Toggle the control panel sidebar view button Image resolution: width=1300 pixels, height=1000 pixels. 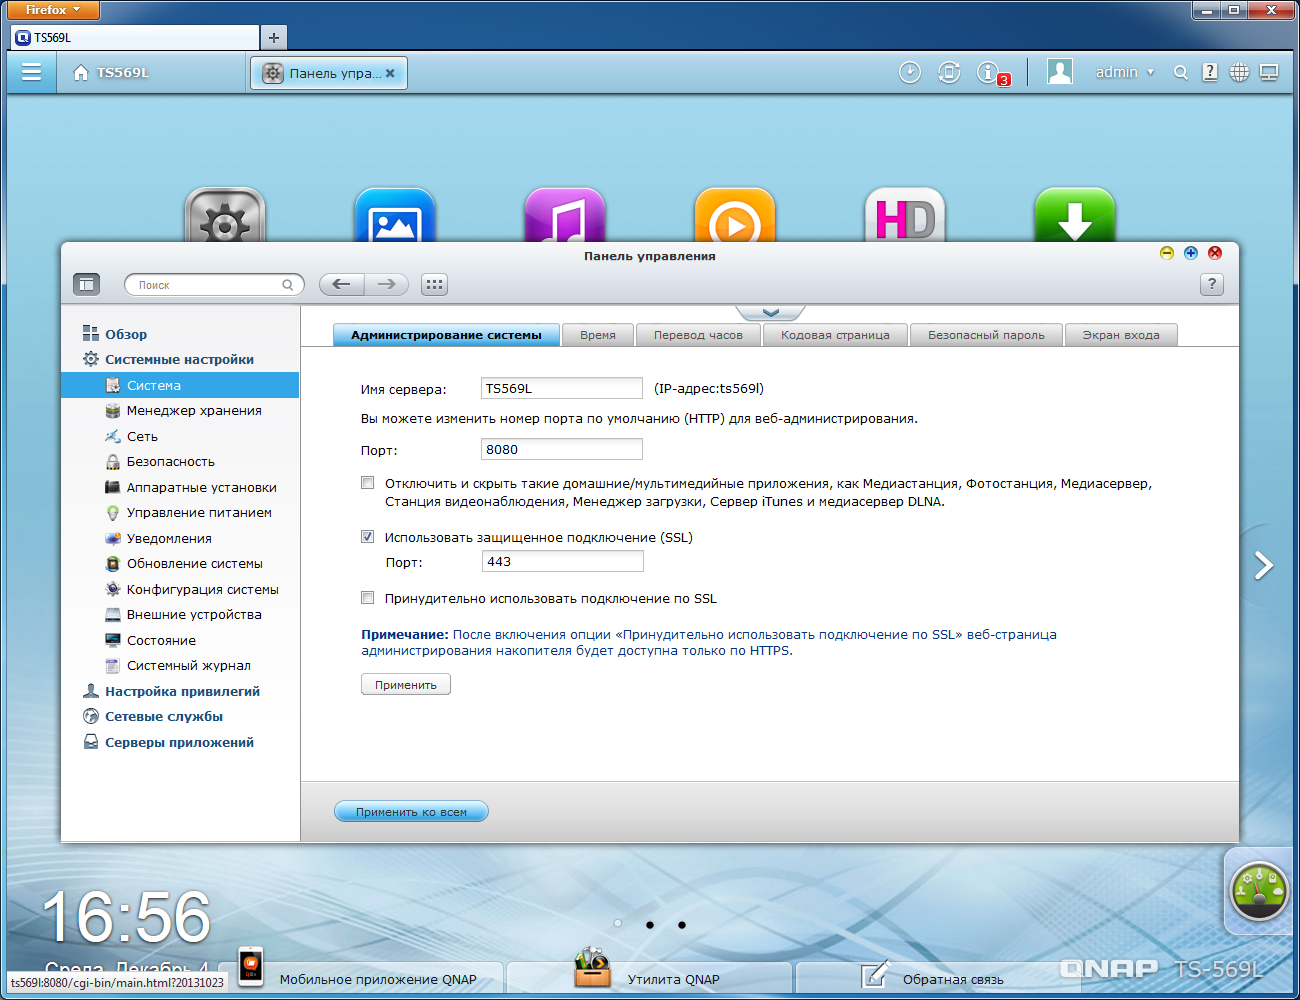(x=87, y=285)
